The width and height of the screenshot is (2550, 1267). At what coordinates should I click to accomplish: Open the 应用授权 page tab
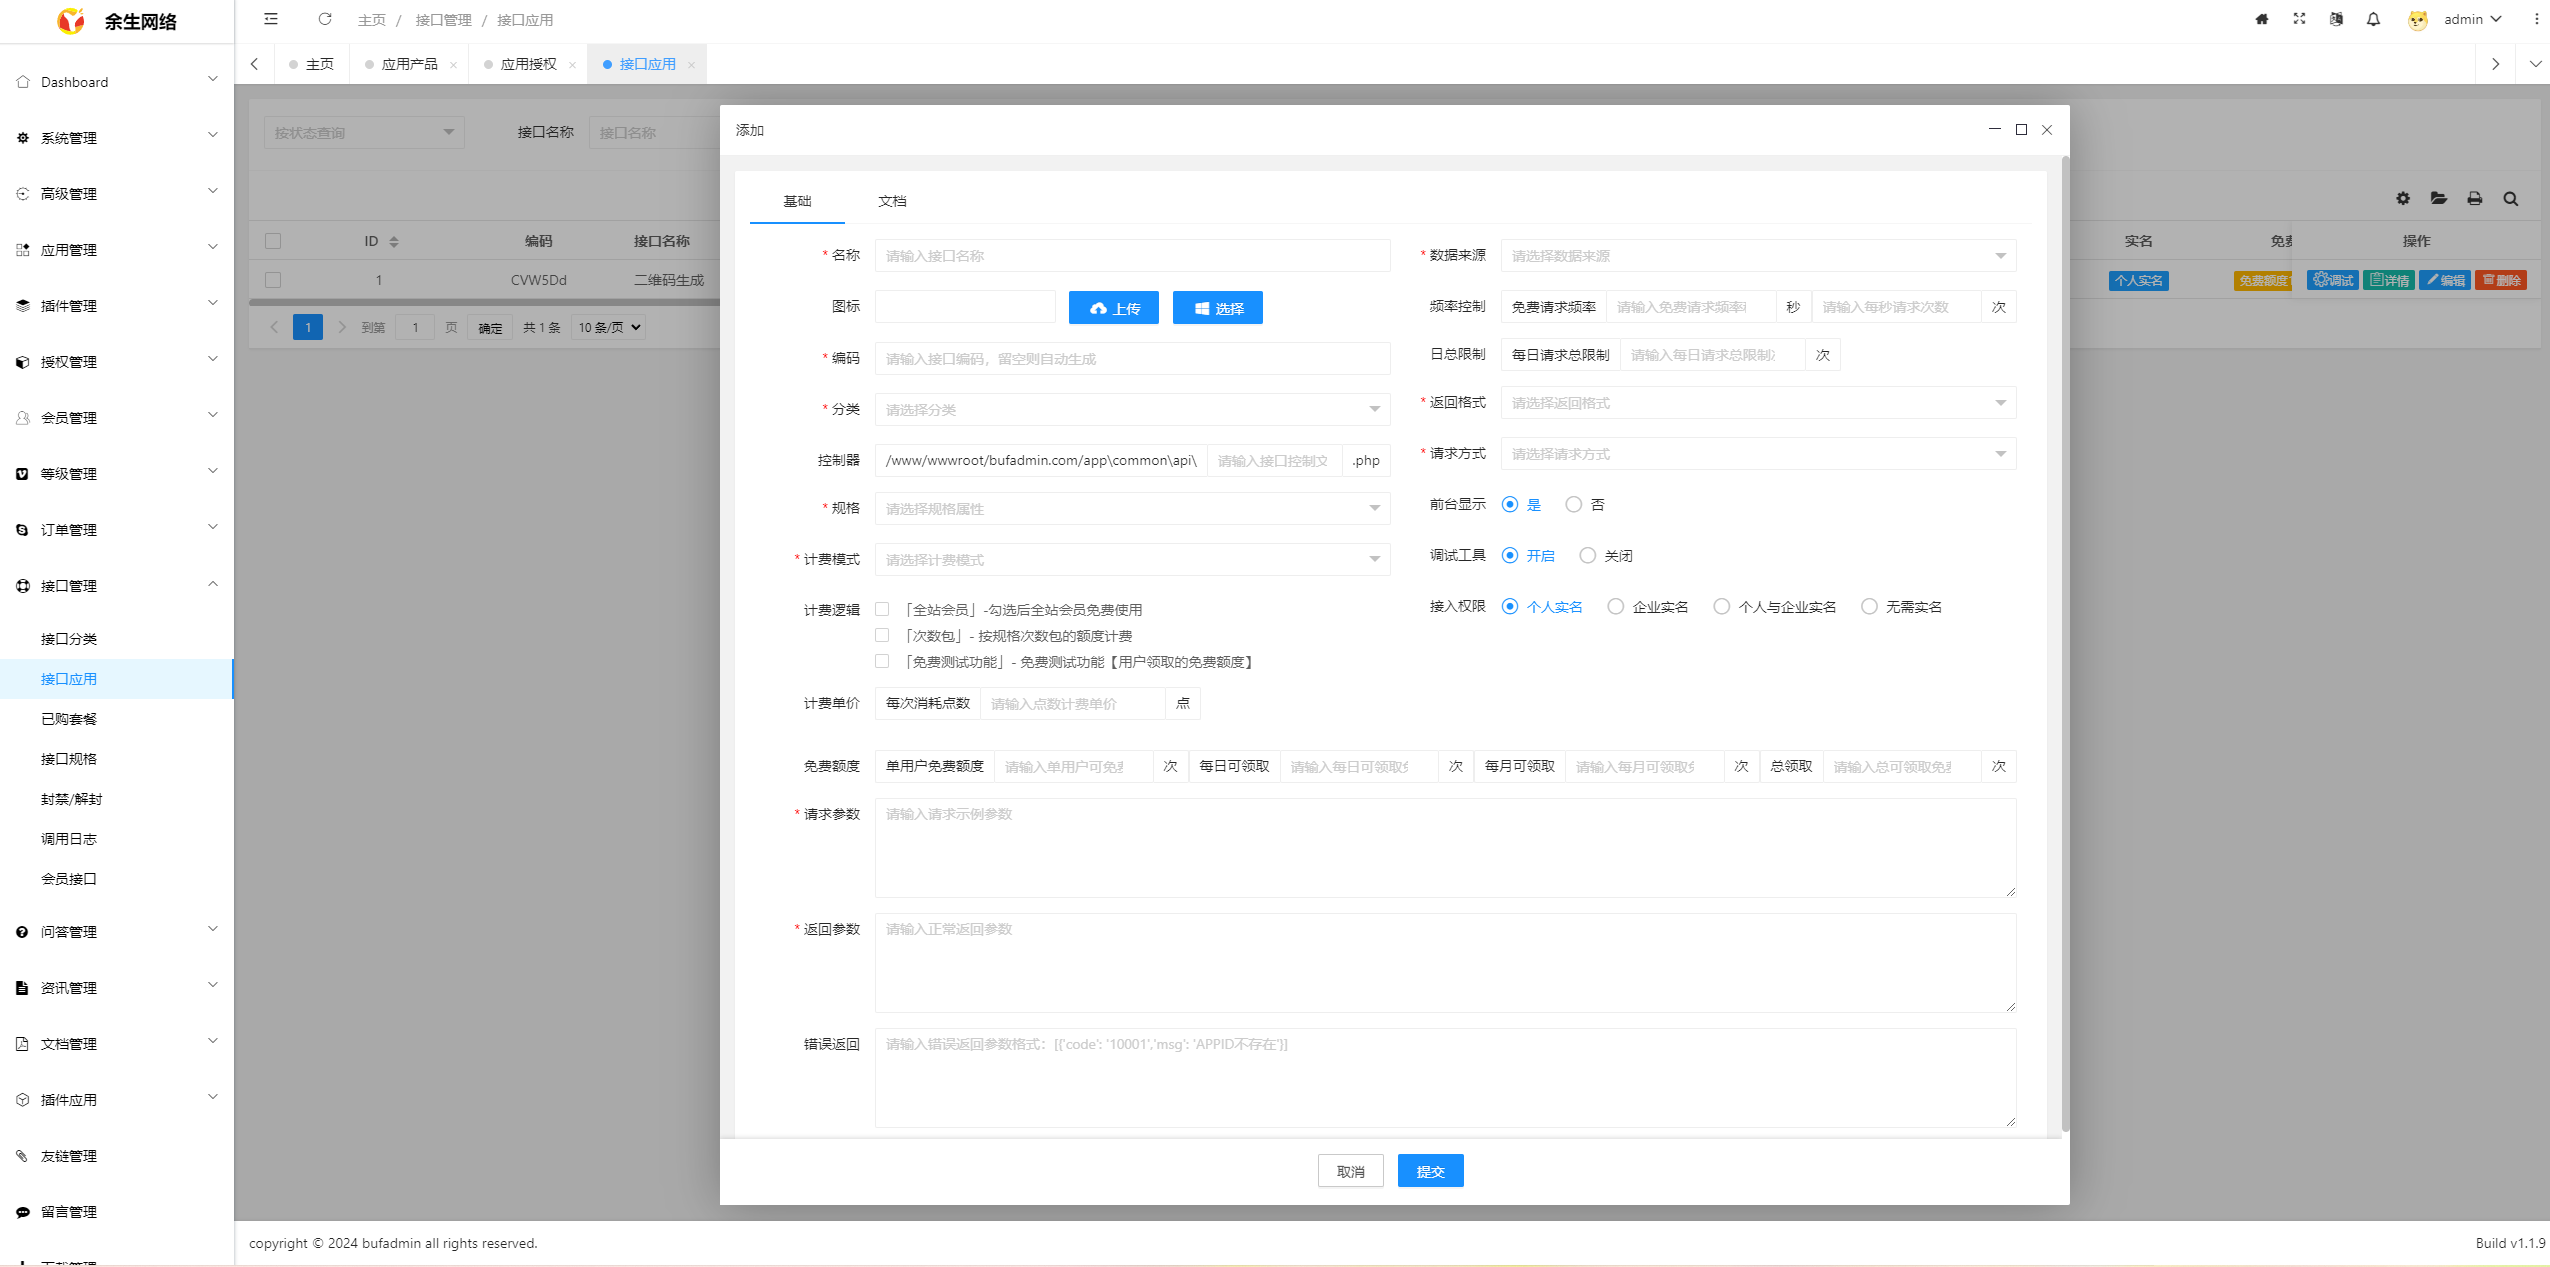528,64
